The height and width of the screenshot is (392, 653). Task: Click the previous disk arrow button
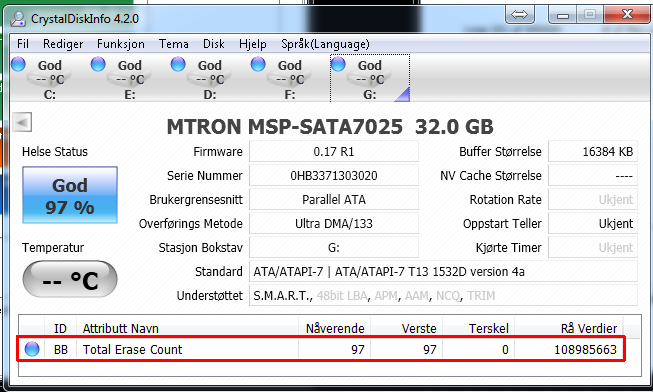pos(22,122)
